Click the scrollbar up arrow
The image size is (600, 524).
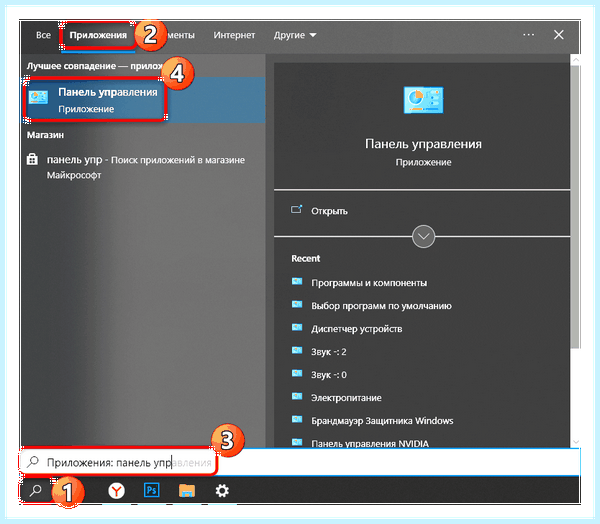point(575,60)
